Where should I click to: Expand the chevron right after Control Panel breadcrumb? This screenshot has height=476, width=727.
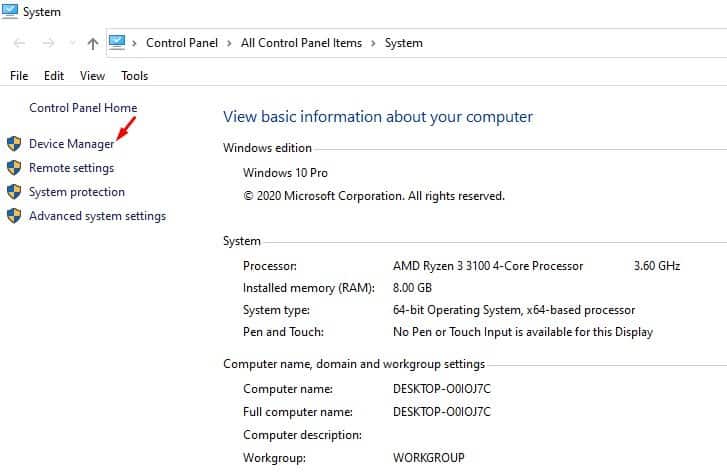point(229,43)
